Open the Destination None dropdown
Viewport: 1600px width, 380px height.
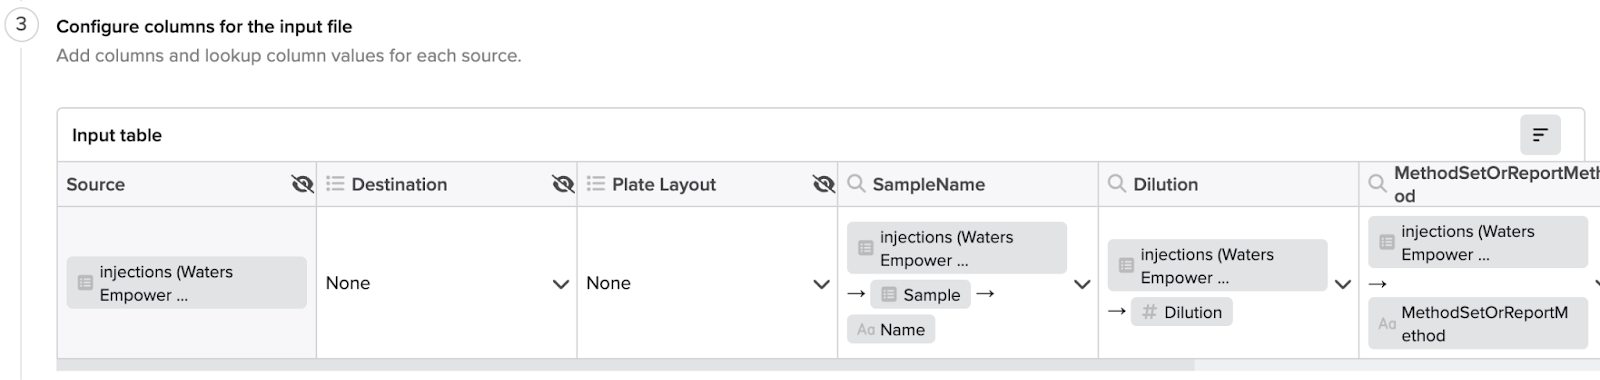click(447, 283)
